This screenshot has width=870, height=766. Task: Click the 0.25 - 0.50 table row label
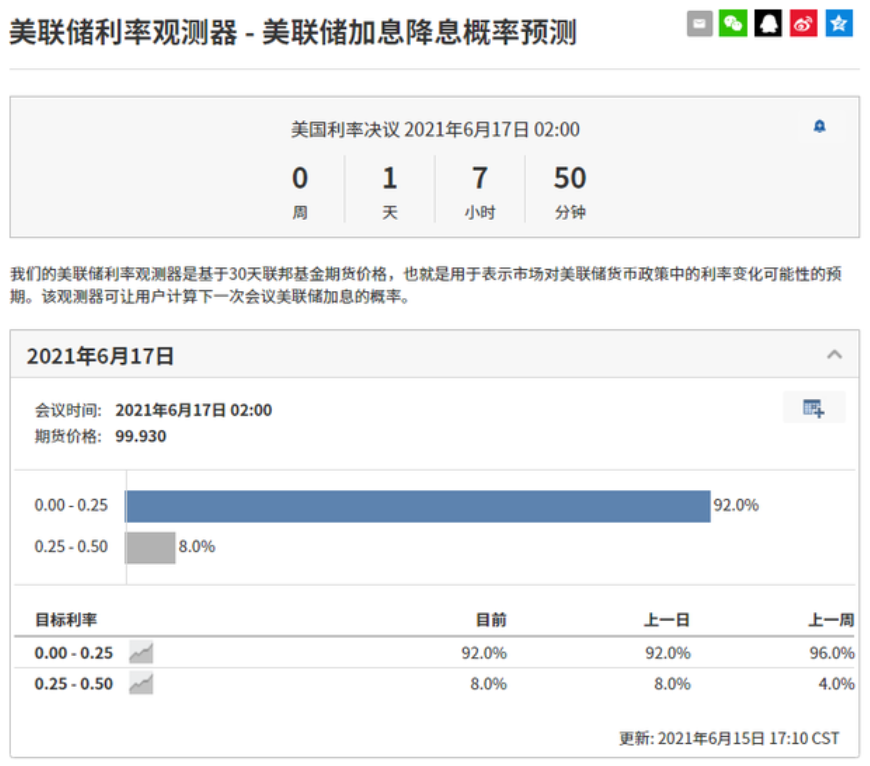(x=73, y=683)
